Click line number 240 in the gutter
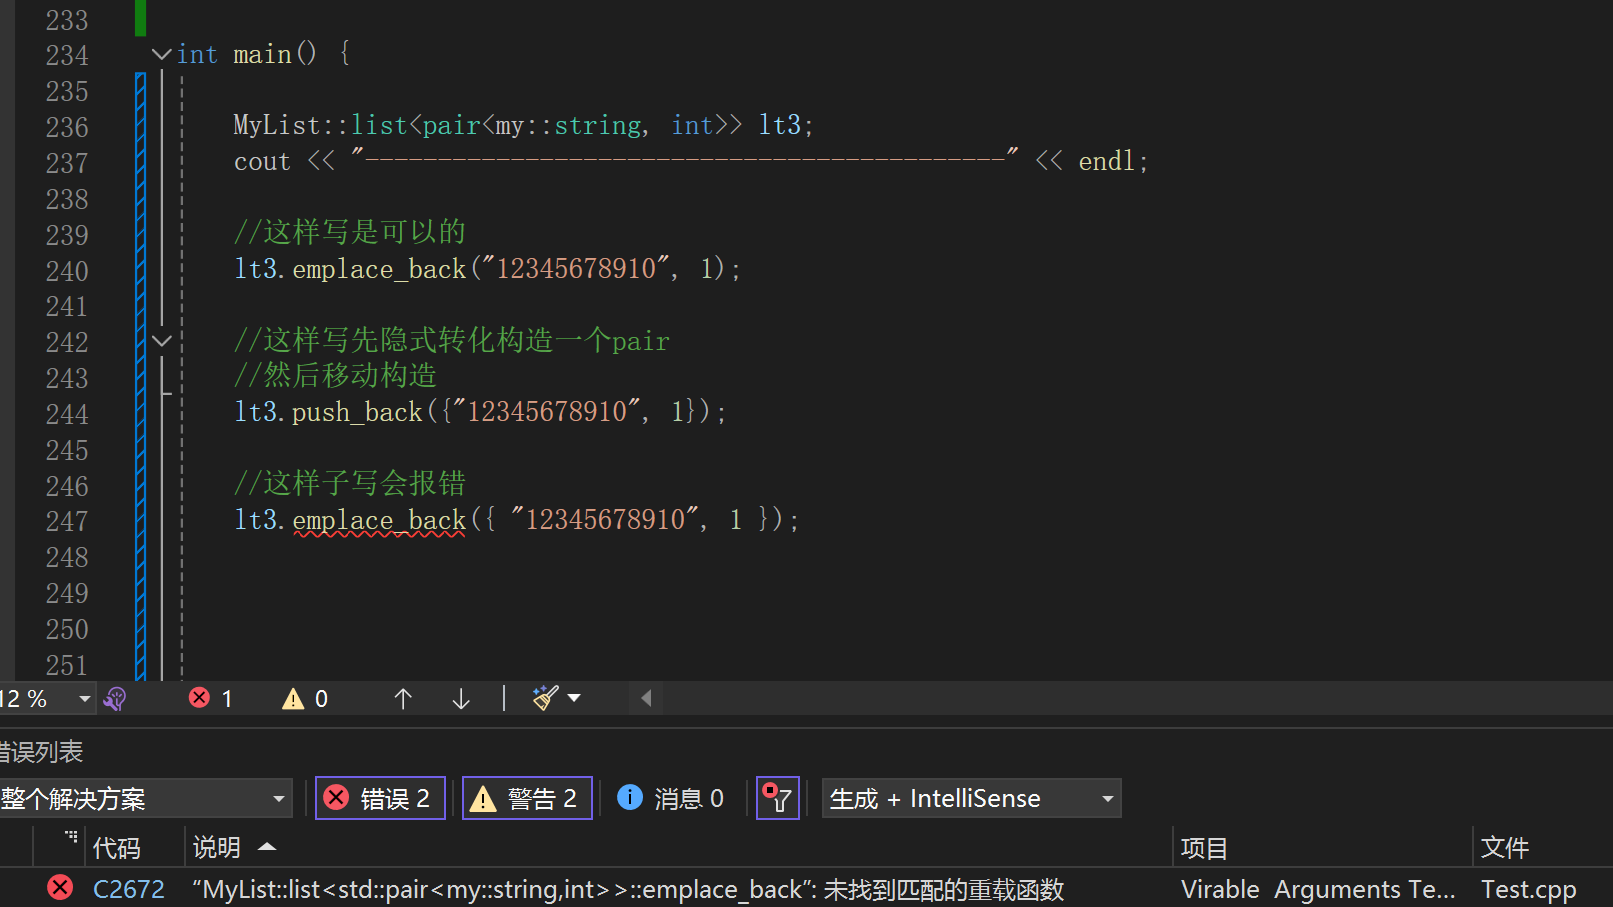Viewport: 1613px width, 907px height. pyautogui.click(x=67, y=271)
